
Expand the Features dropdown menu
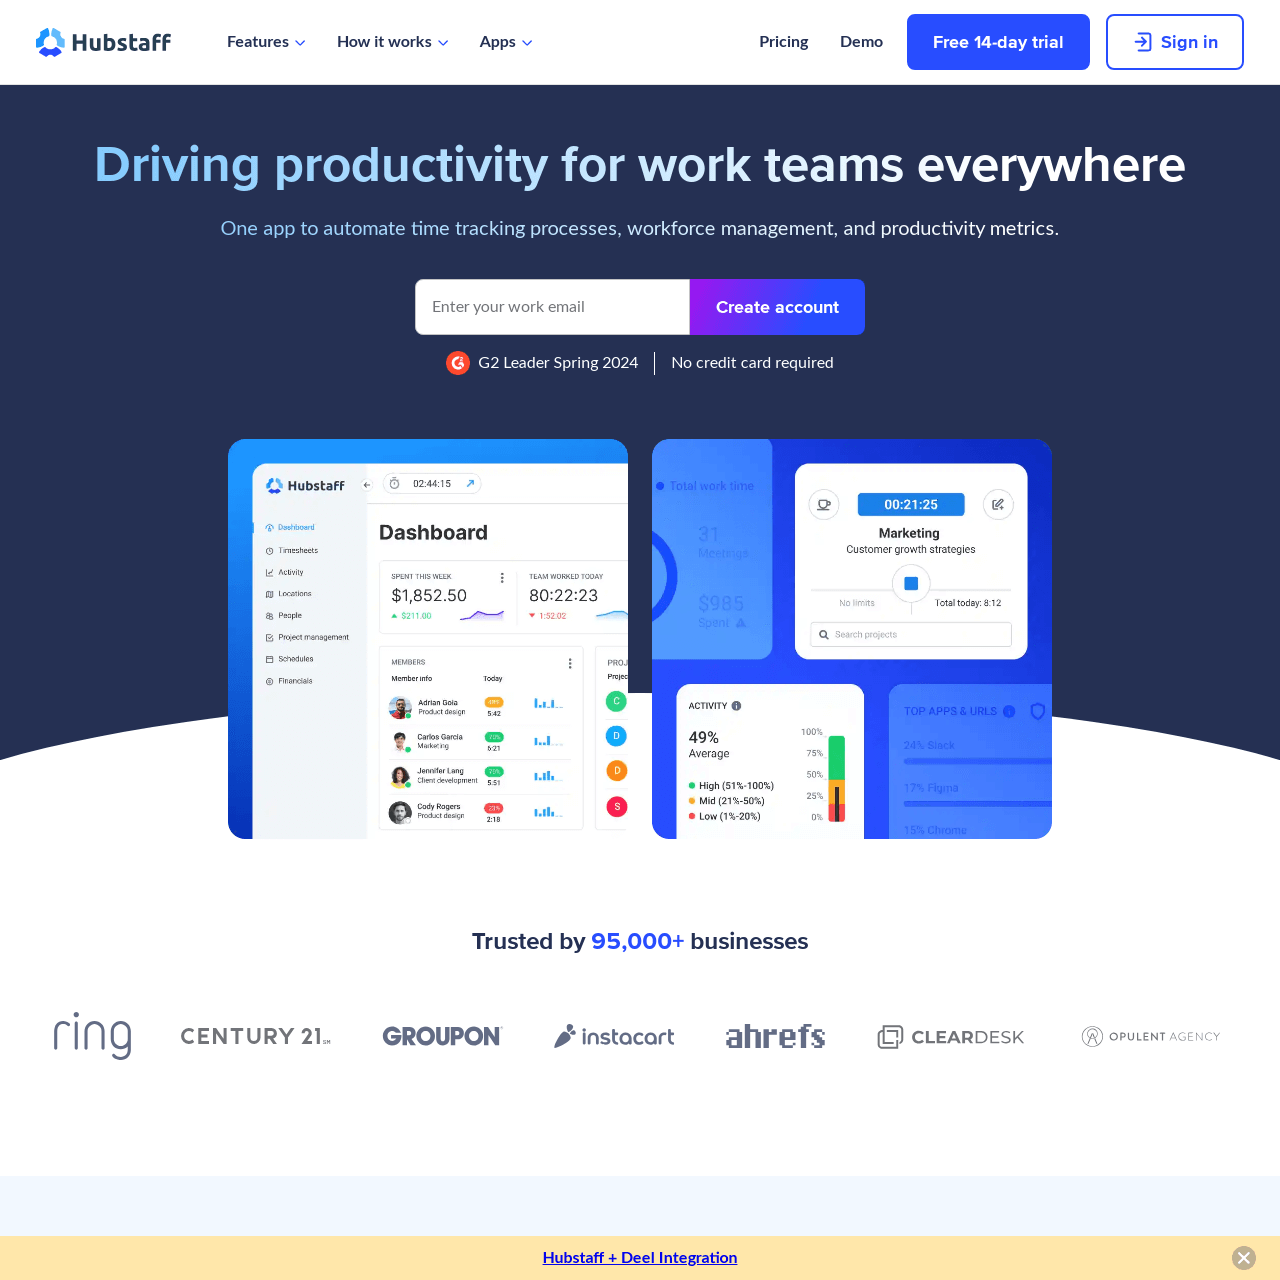[266, 42]
